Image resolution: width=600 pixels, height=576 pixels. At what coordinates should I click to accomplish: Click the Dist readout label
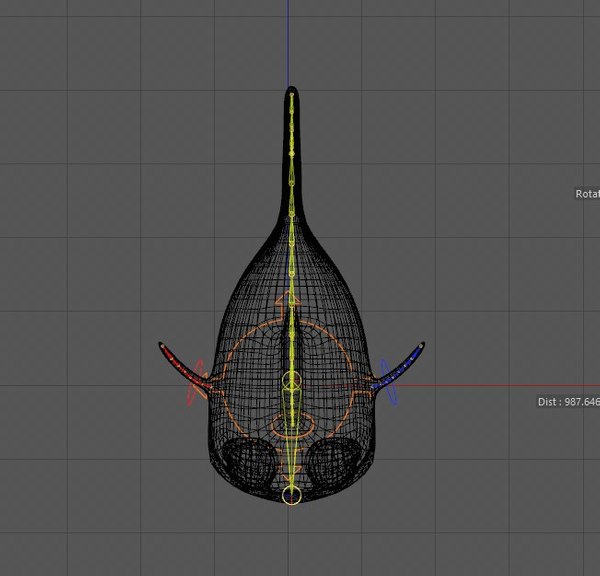click(569, 401)
